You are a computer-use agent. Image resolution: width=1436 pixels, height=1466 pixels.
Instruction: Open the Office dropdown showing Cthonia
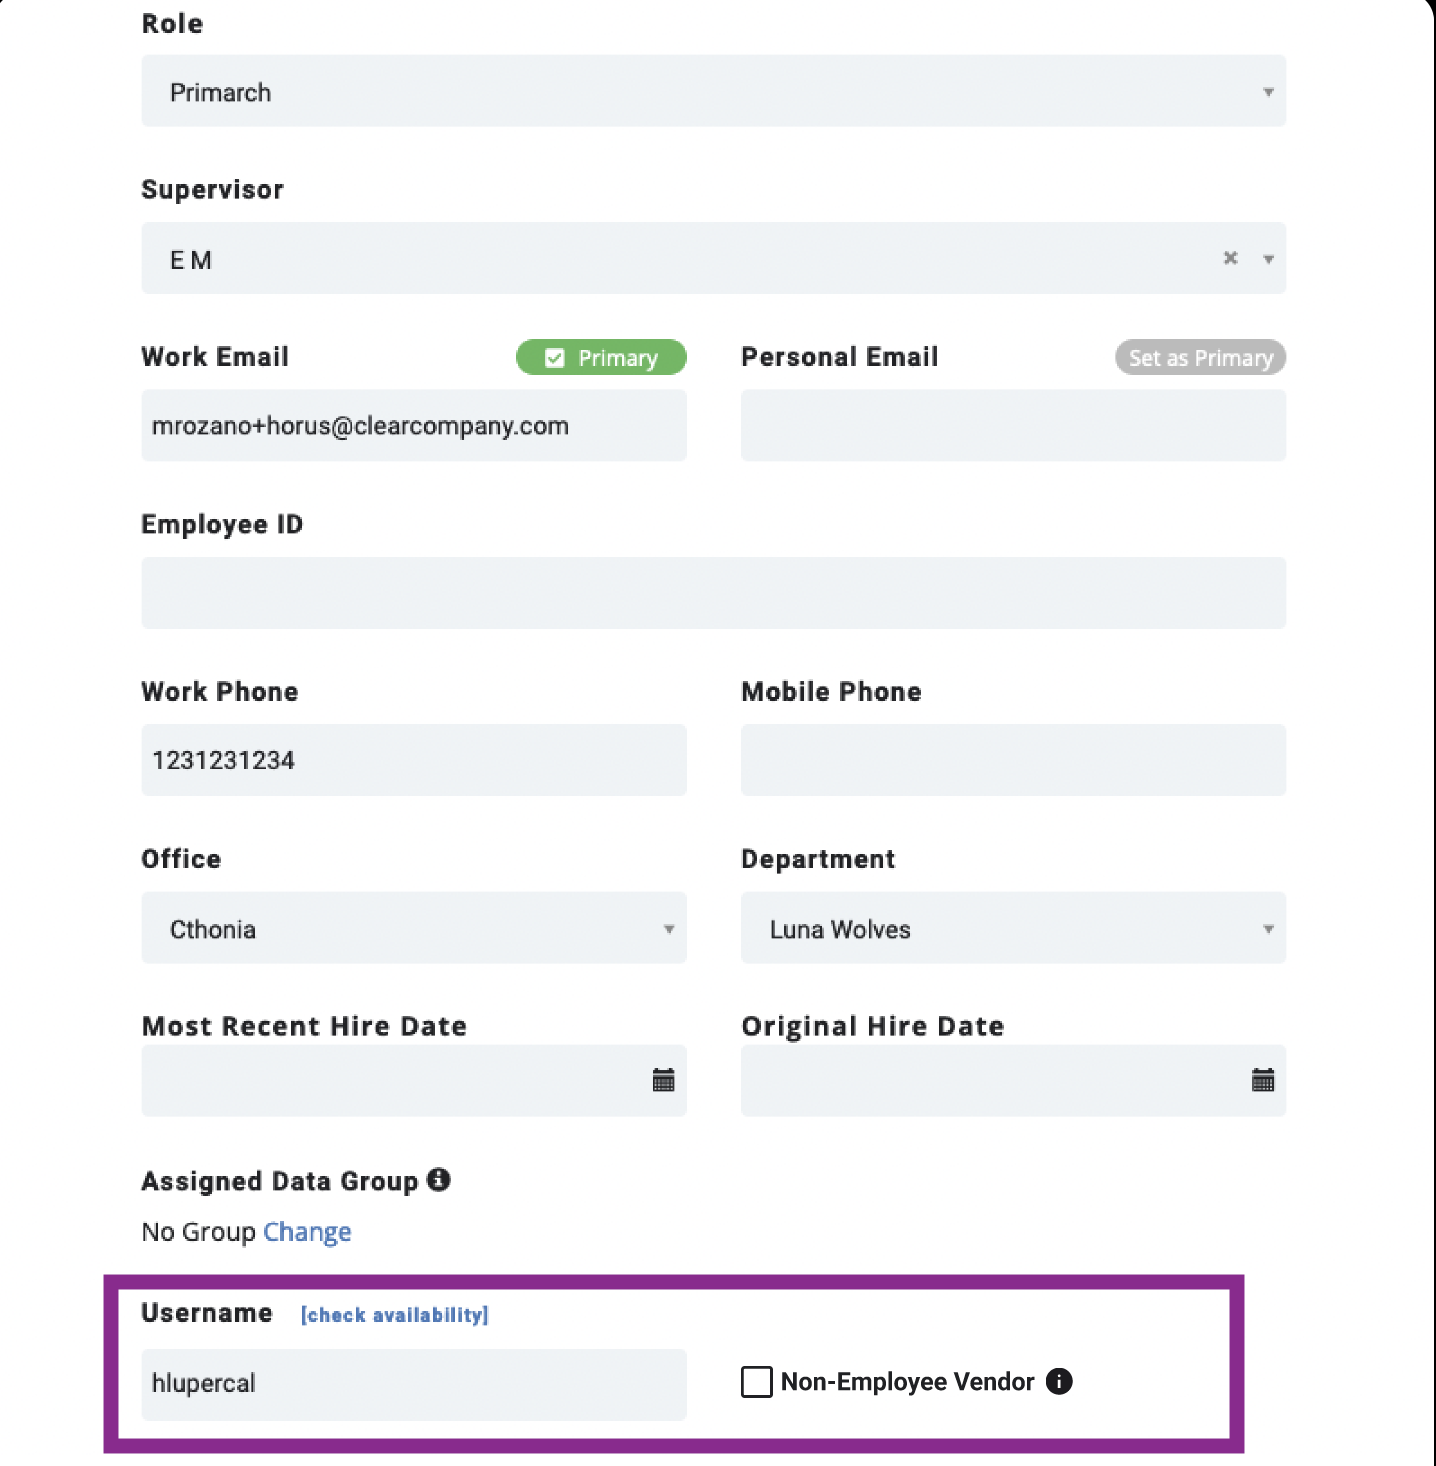click(414, 928)
